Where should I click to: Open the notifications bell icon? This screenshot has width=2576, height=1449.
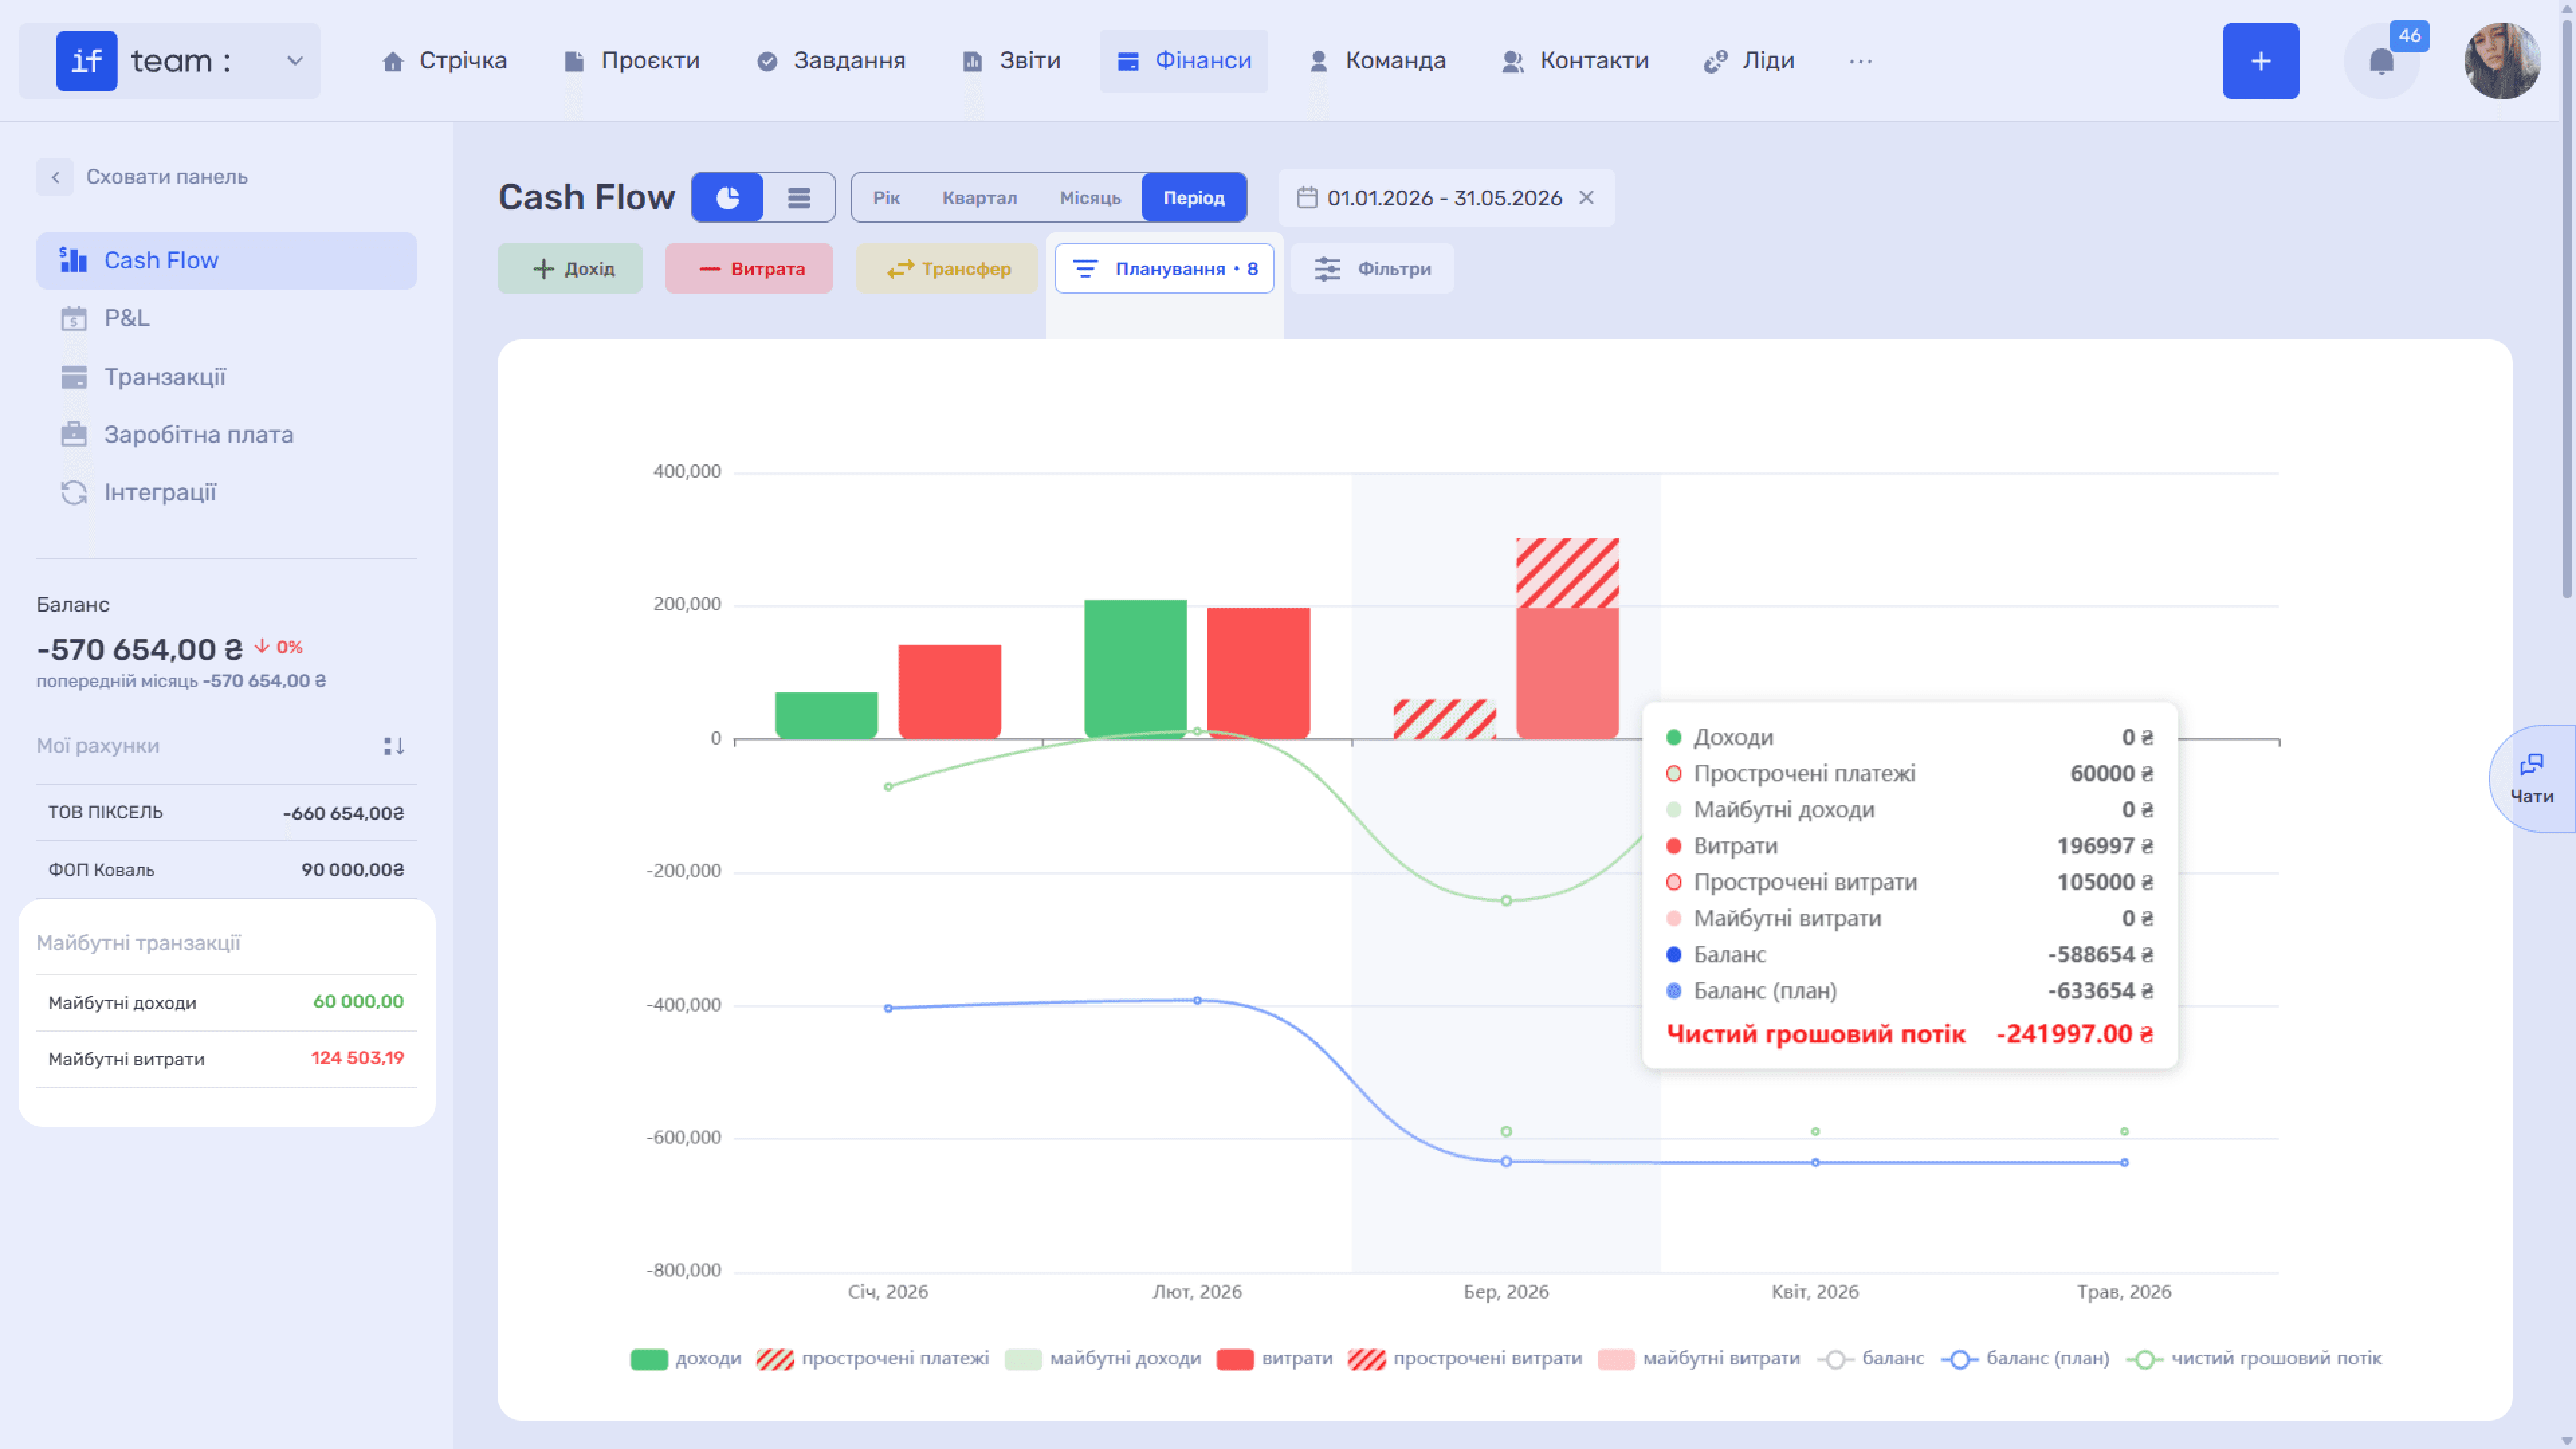click(2381, 62)
